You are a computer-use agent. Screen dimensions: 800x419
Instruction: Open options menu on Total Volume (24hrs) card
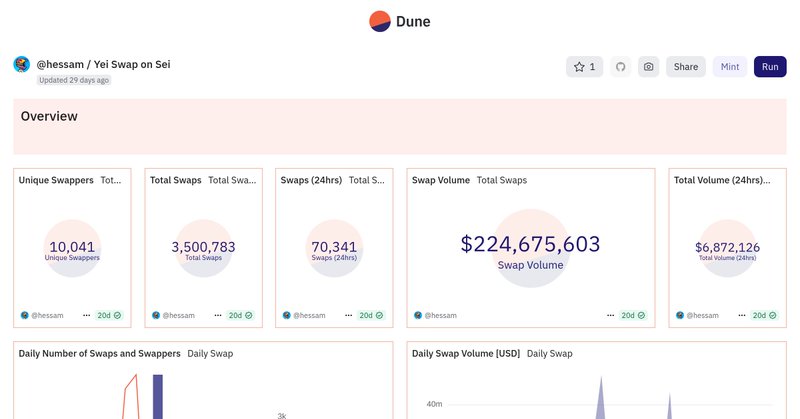point(742,315)
